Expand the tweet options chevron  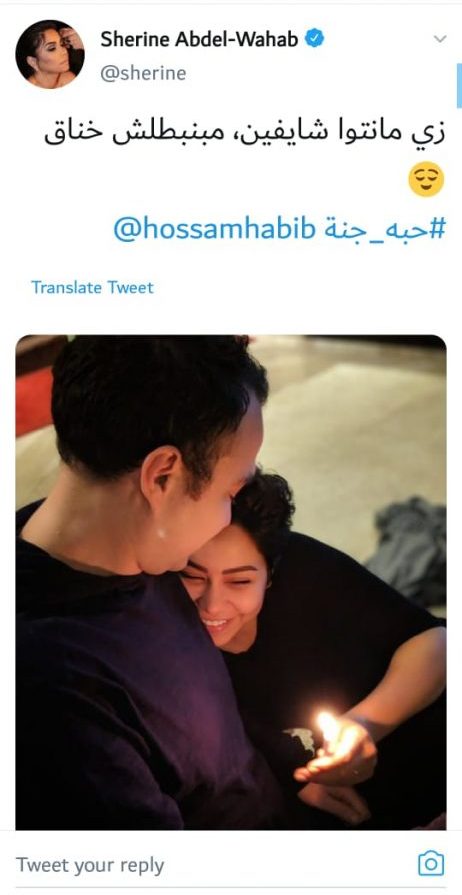point(439,39)
